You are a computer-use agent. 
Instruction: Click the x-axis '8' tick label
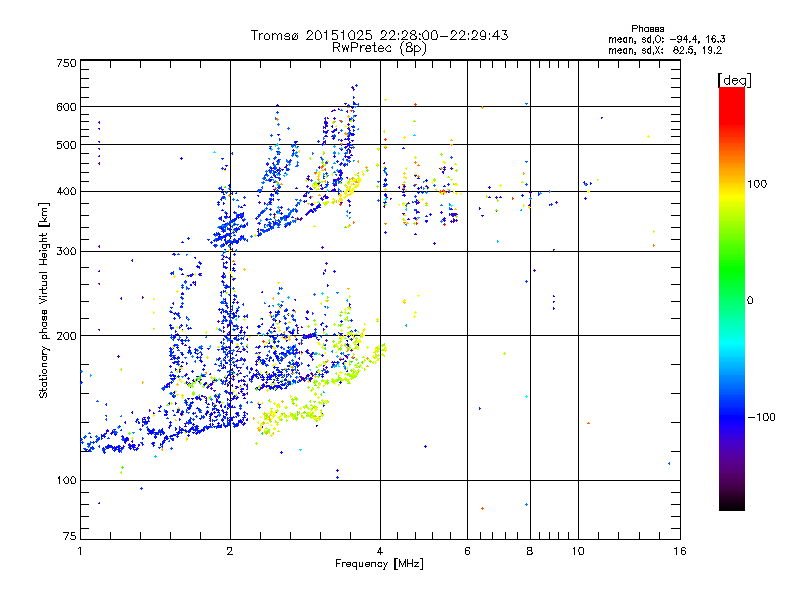530,551
